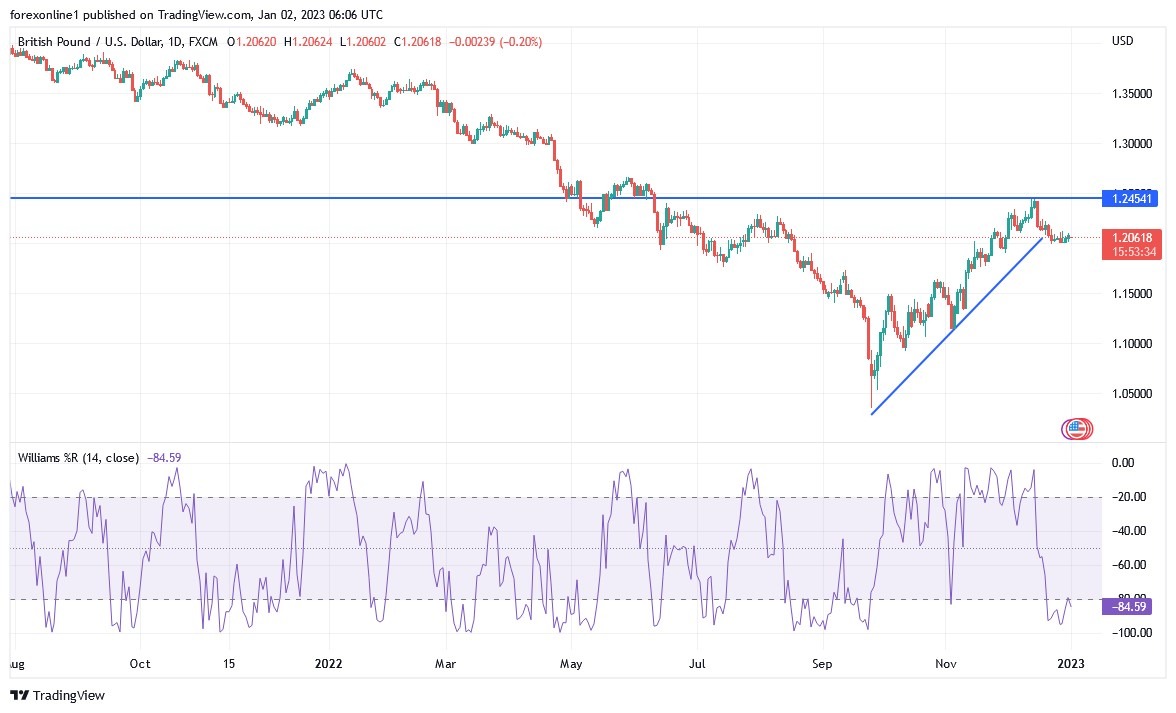The height and width of the screenshot is (713, 1176).
Task: Click the USD currency label on price scale
Action: (1122, 41)
